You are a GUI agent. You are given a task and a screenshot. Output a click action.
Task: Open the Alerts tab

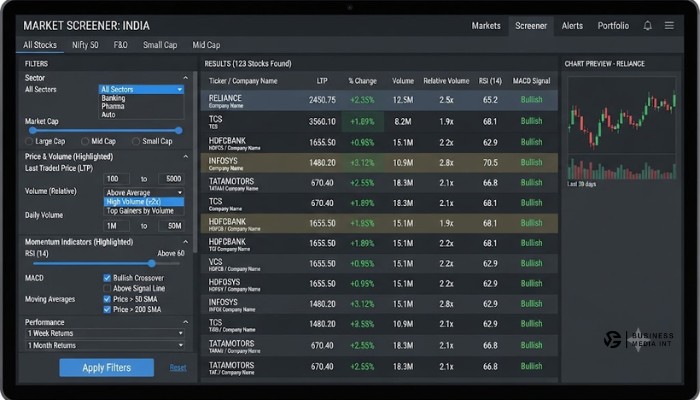point(572,26)
